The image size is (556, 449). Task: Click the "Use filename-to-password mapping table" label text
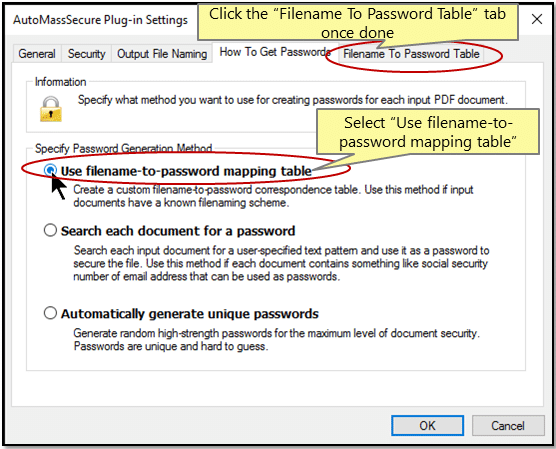(x=186, y=171)
